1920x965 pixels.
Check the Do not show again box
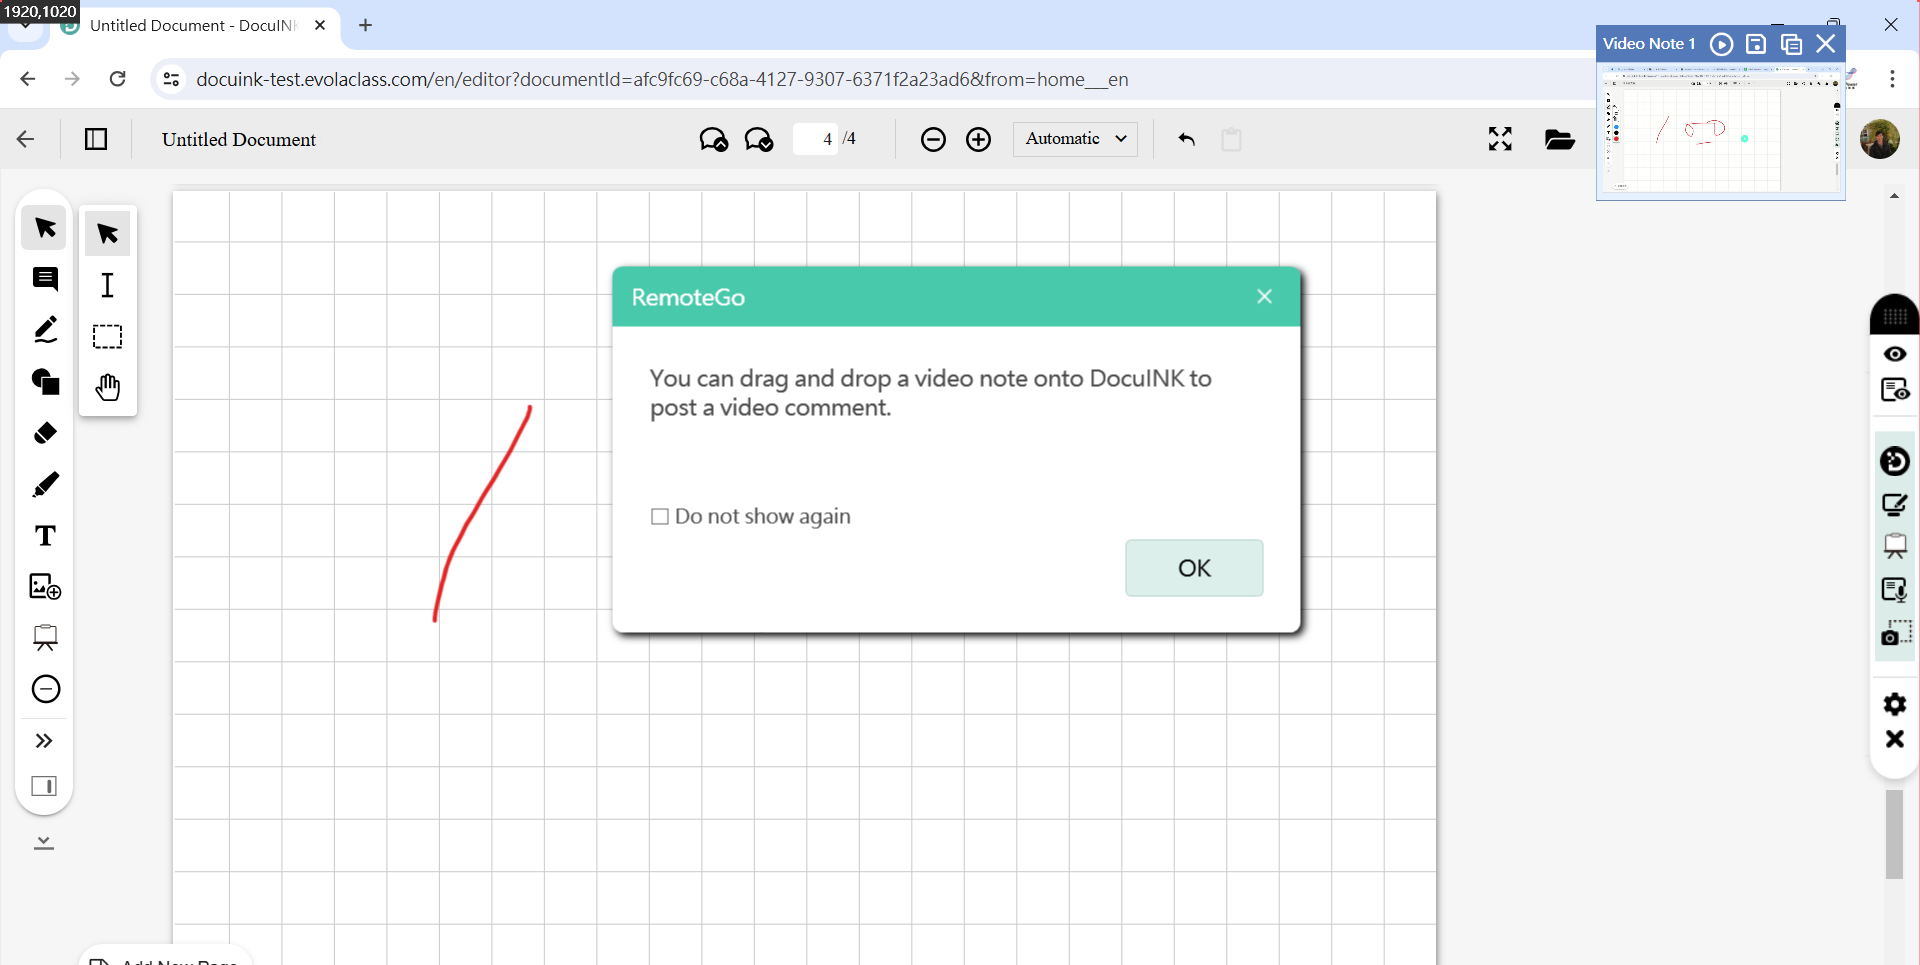pyautogui.click(x=660, y=517)
